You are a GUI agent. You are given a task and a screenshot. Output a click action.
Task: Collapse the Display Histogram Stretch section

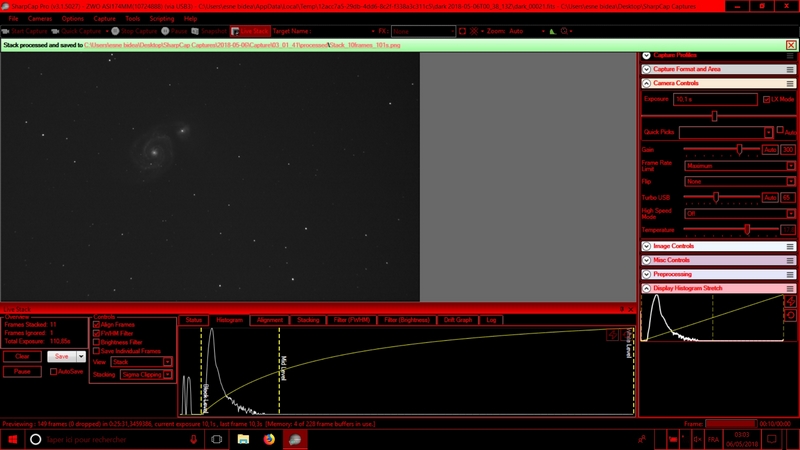(x=646, y=288)
